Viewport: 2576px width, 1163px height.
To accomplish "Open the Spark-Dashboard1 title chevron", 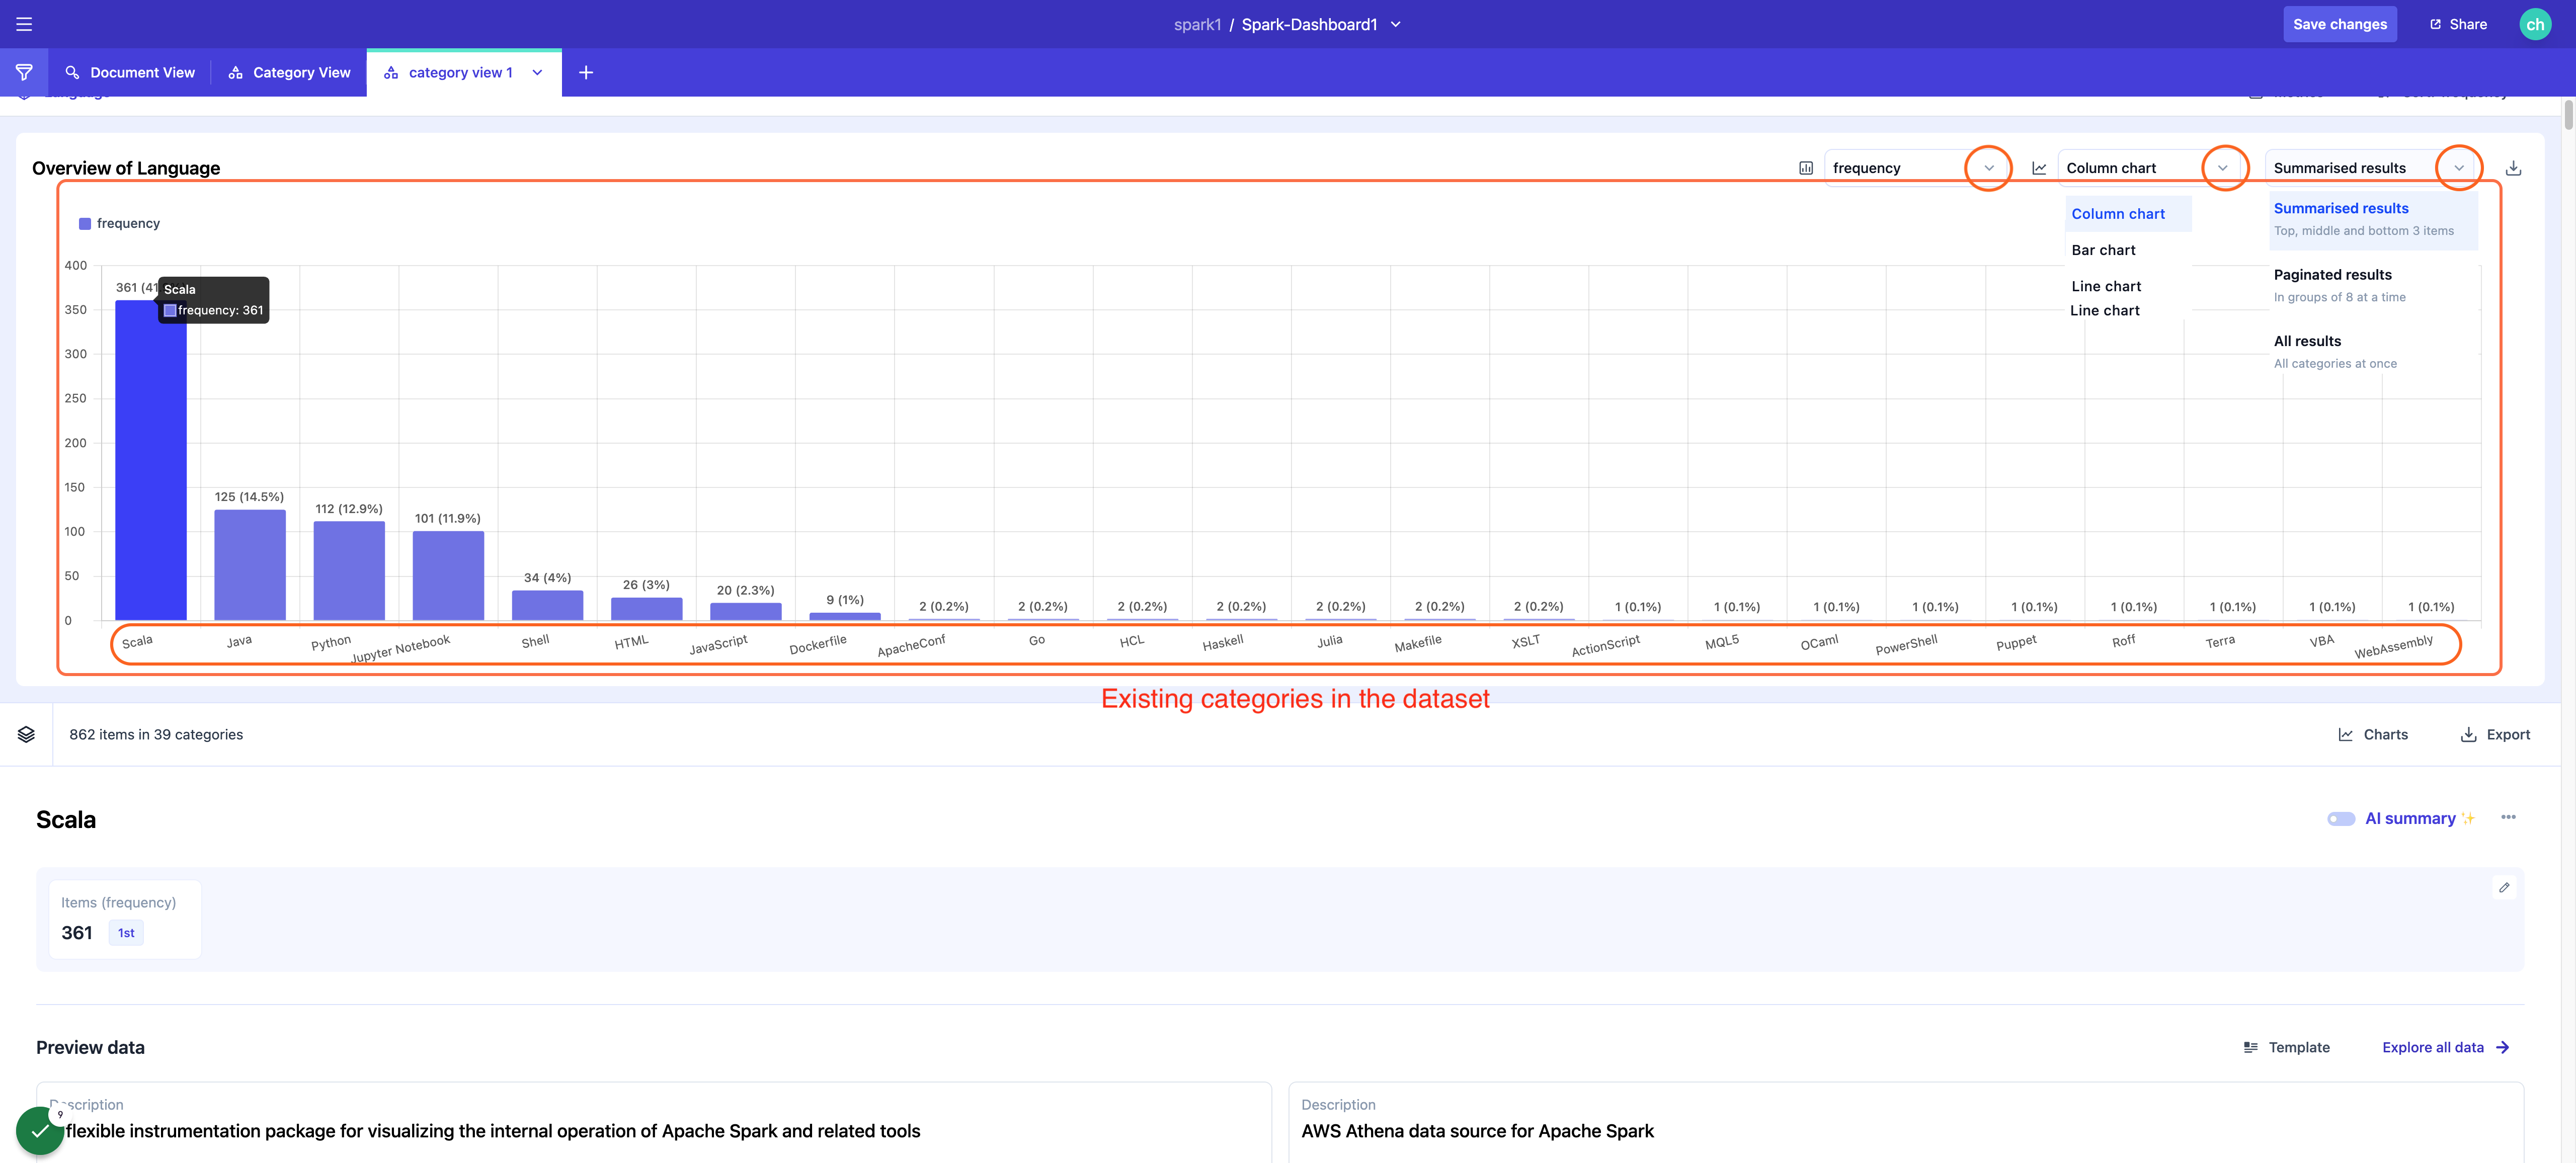I will (x=1396, y=24).
